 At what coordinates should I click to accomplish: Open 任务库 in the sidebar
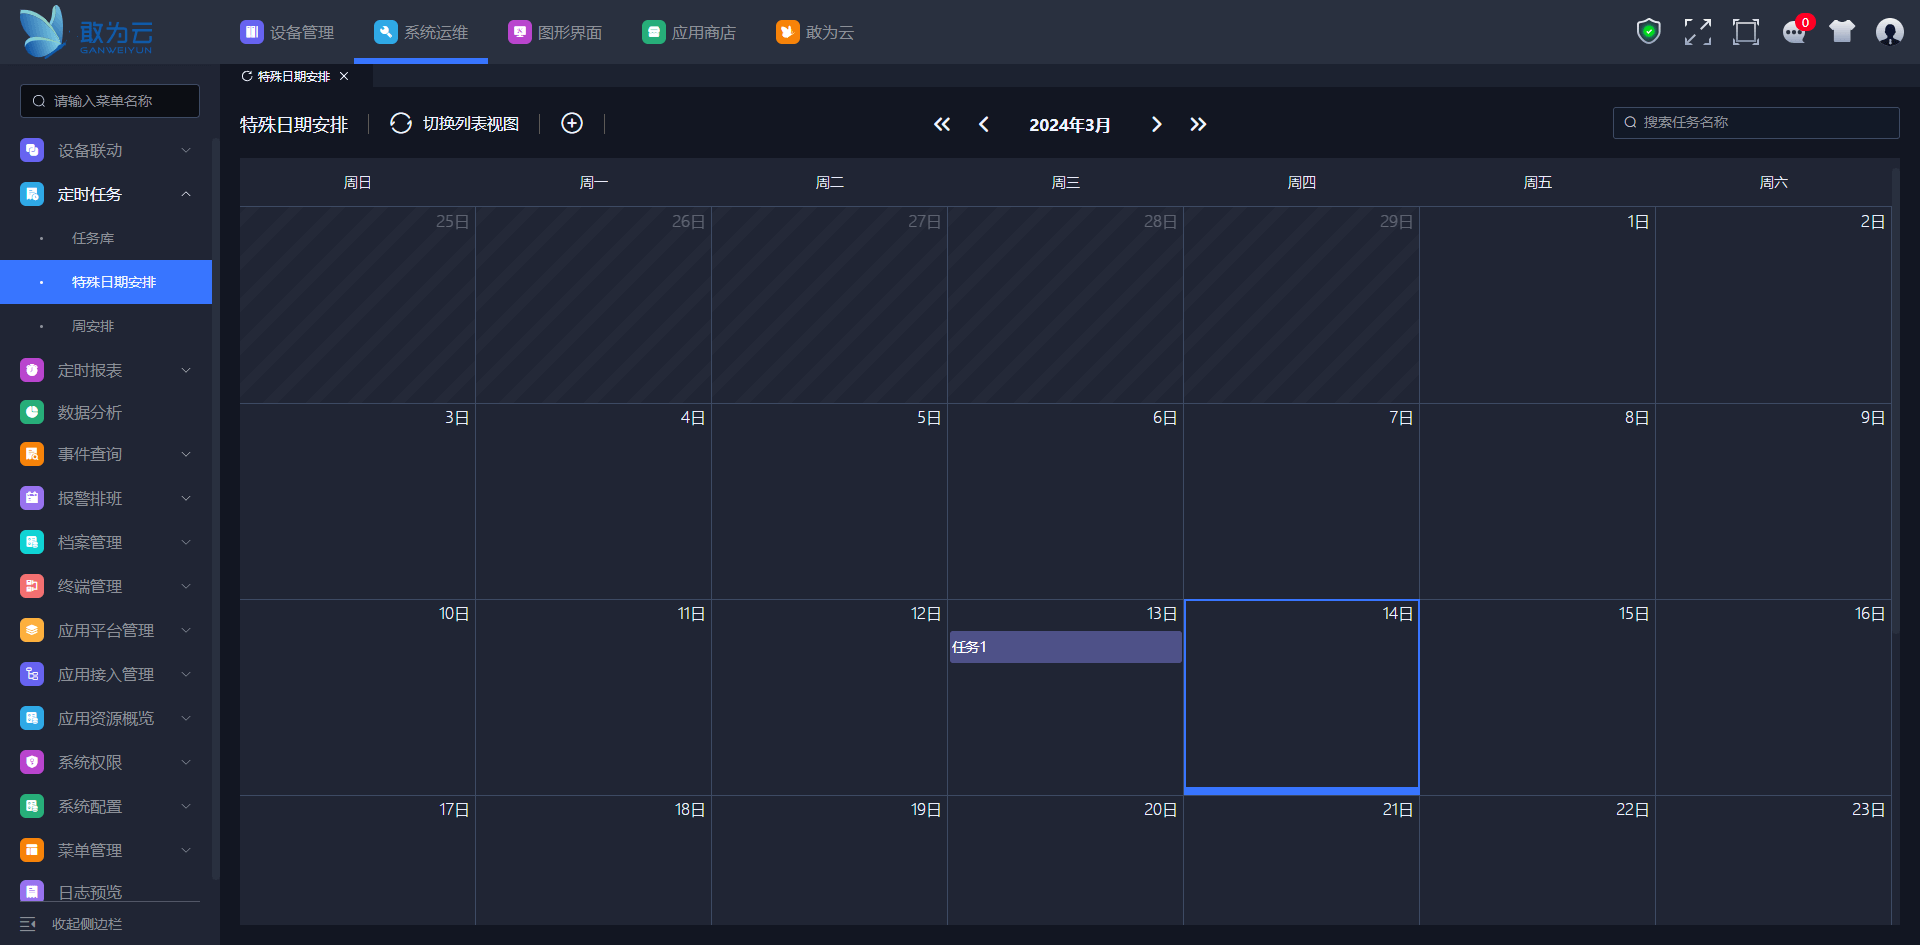tap(93, 238)
